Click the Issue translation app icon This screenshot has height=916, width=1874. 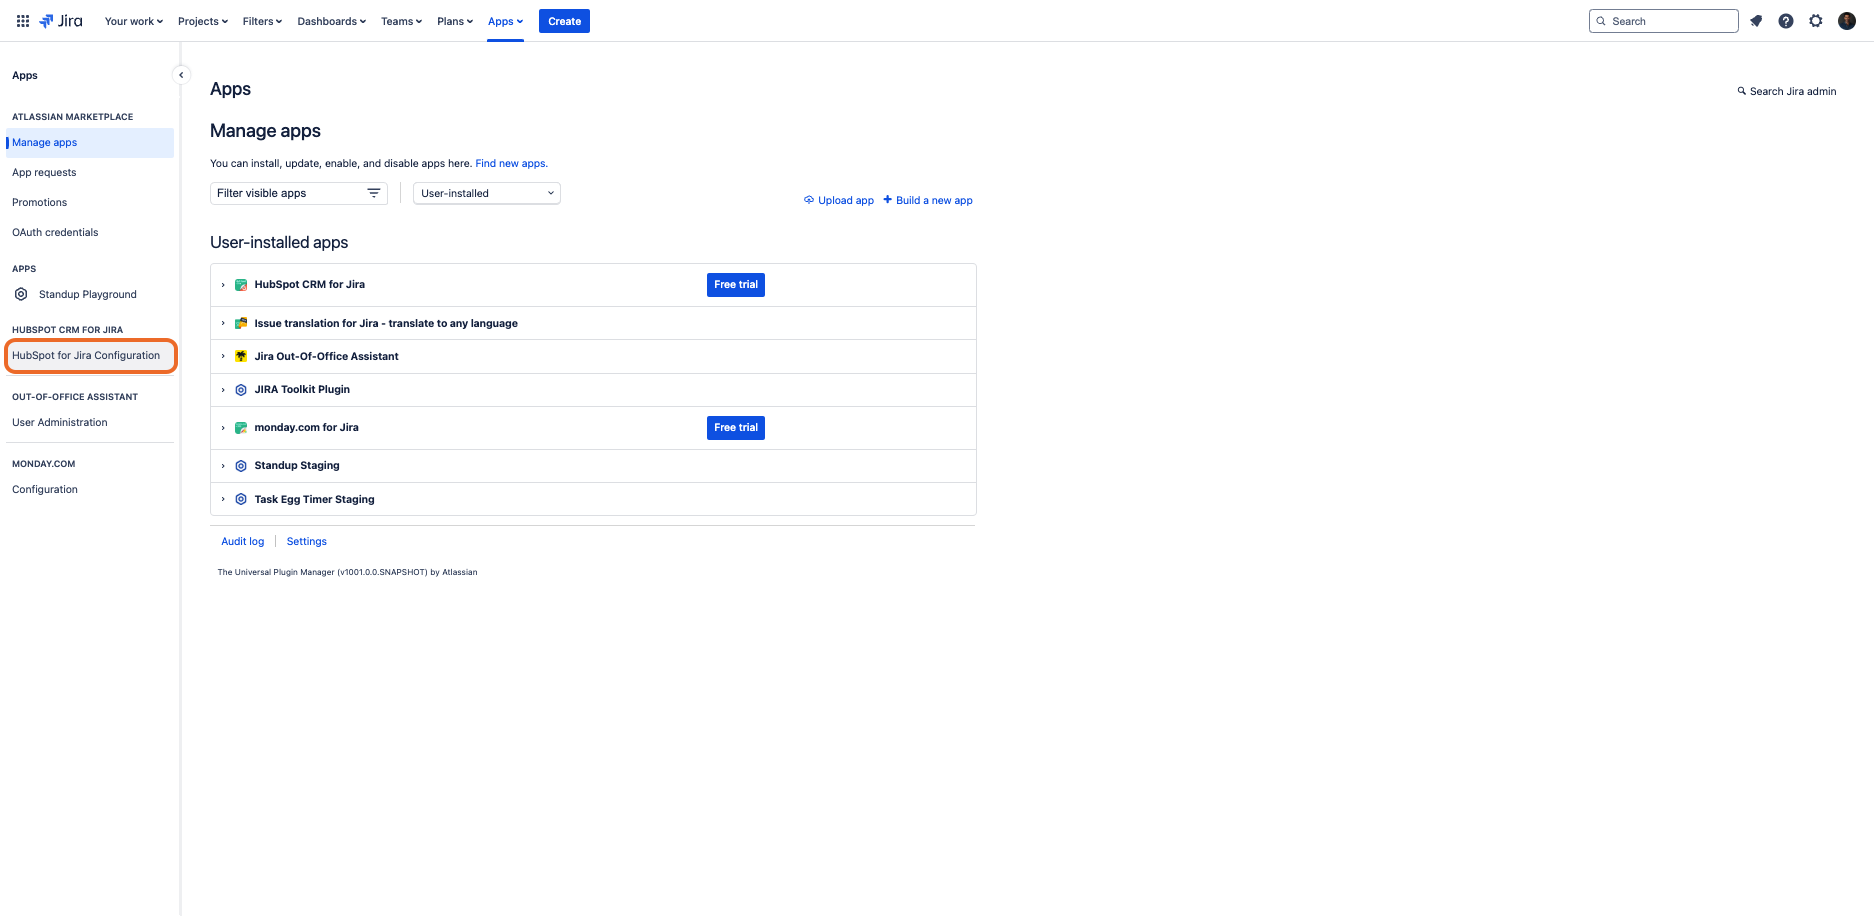tap(241, 323)
